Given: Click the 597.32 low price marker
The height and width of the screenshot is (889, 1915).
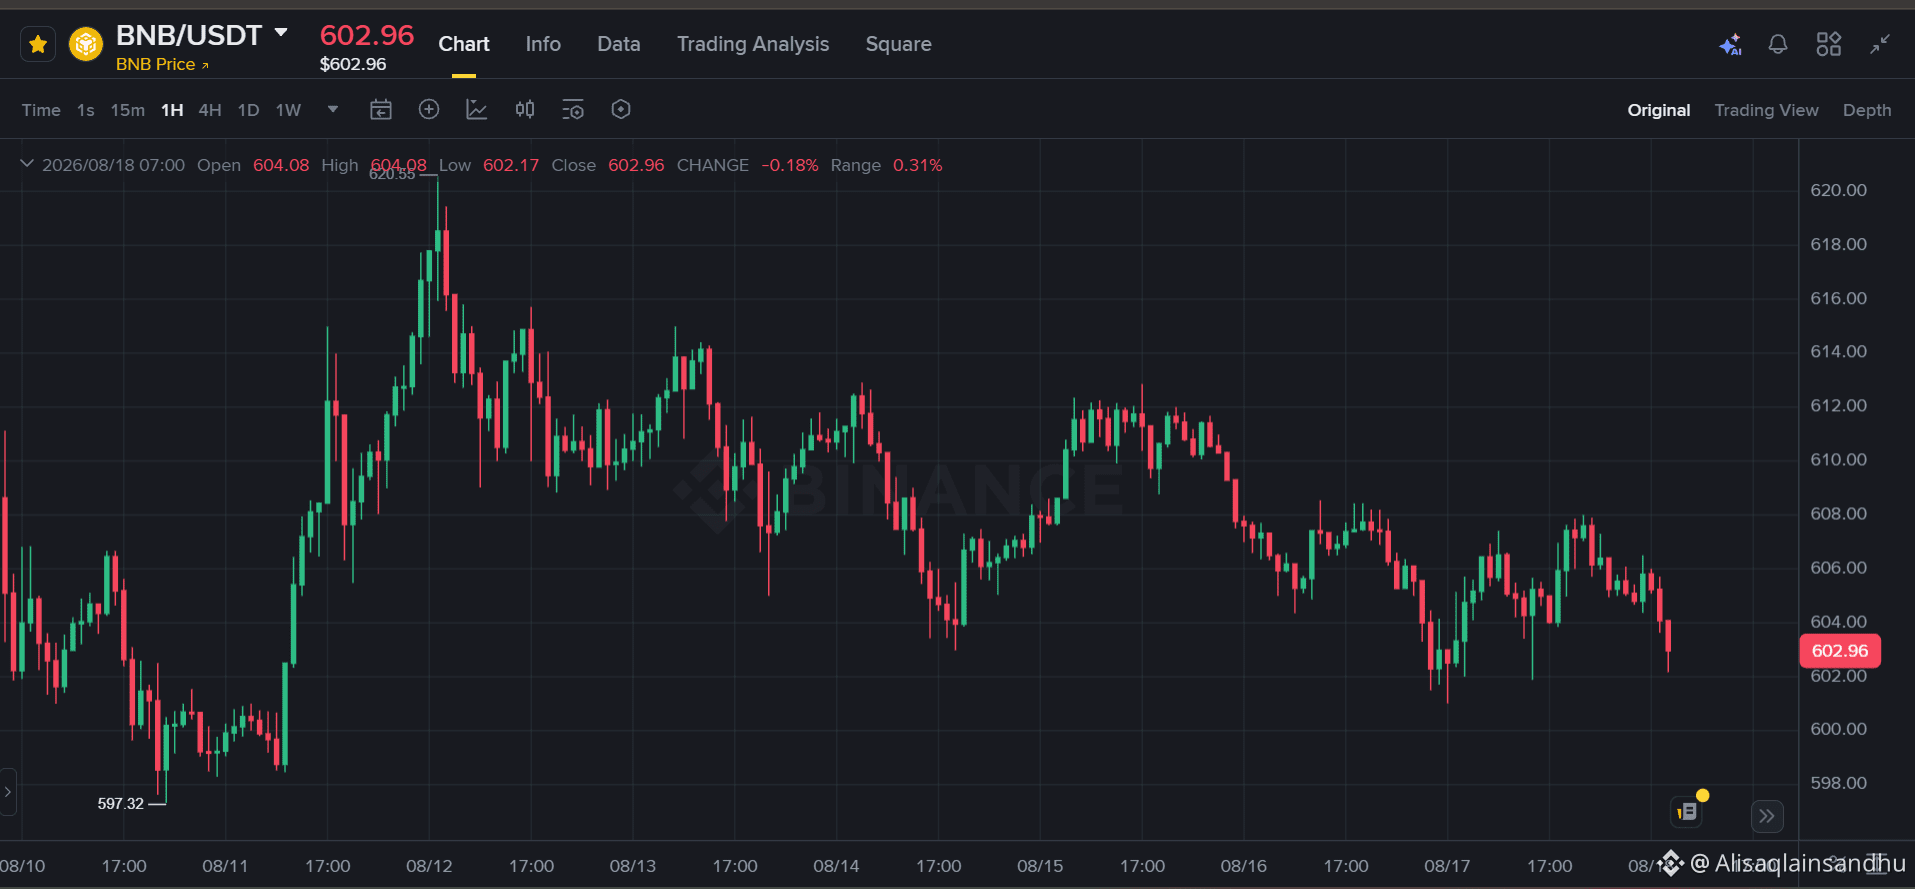Looking at the screenshot, I should click(120, 804).
